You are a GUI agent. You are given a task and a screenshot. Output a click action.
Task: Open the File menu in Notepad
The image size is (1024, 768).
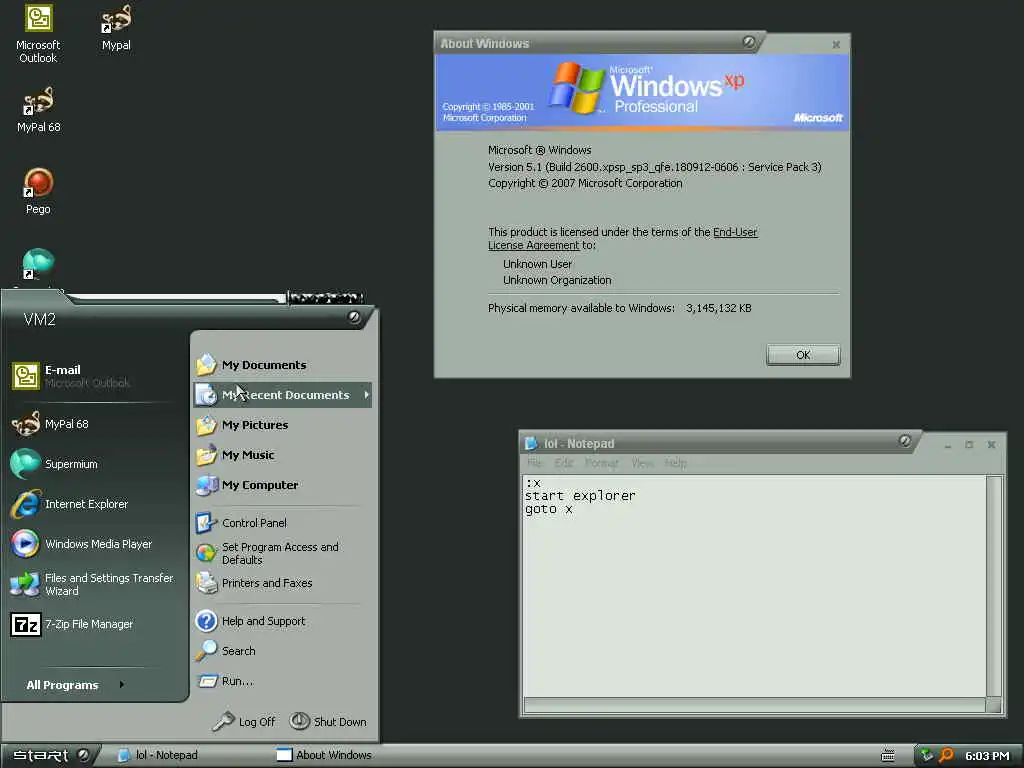pos(534,463)
